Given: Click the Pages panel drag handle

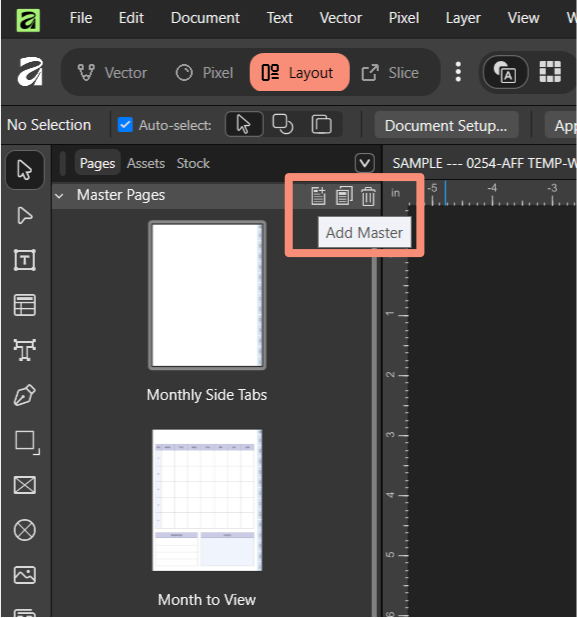Looking at the screenshot, I should [x=62, y=163].
